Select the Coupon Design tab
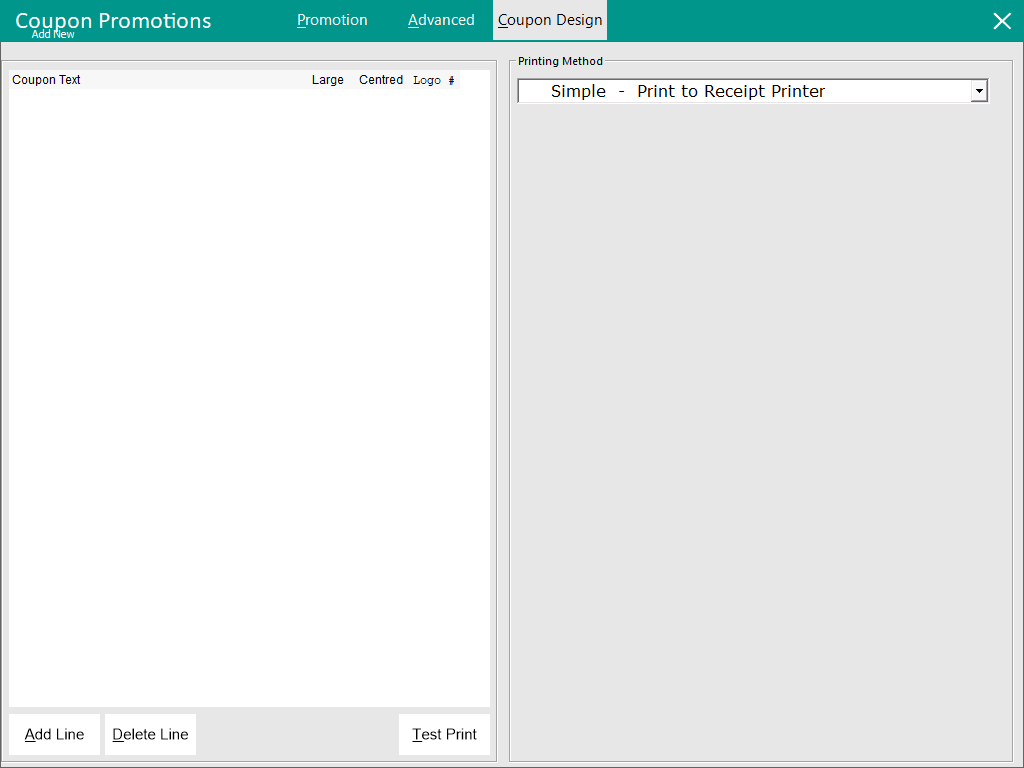 click(550, 20)
